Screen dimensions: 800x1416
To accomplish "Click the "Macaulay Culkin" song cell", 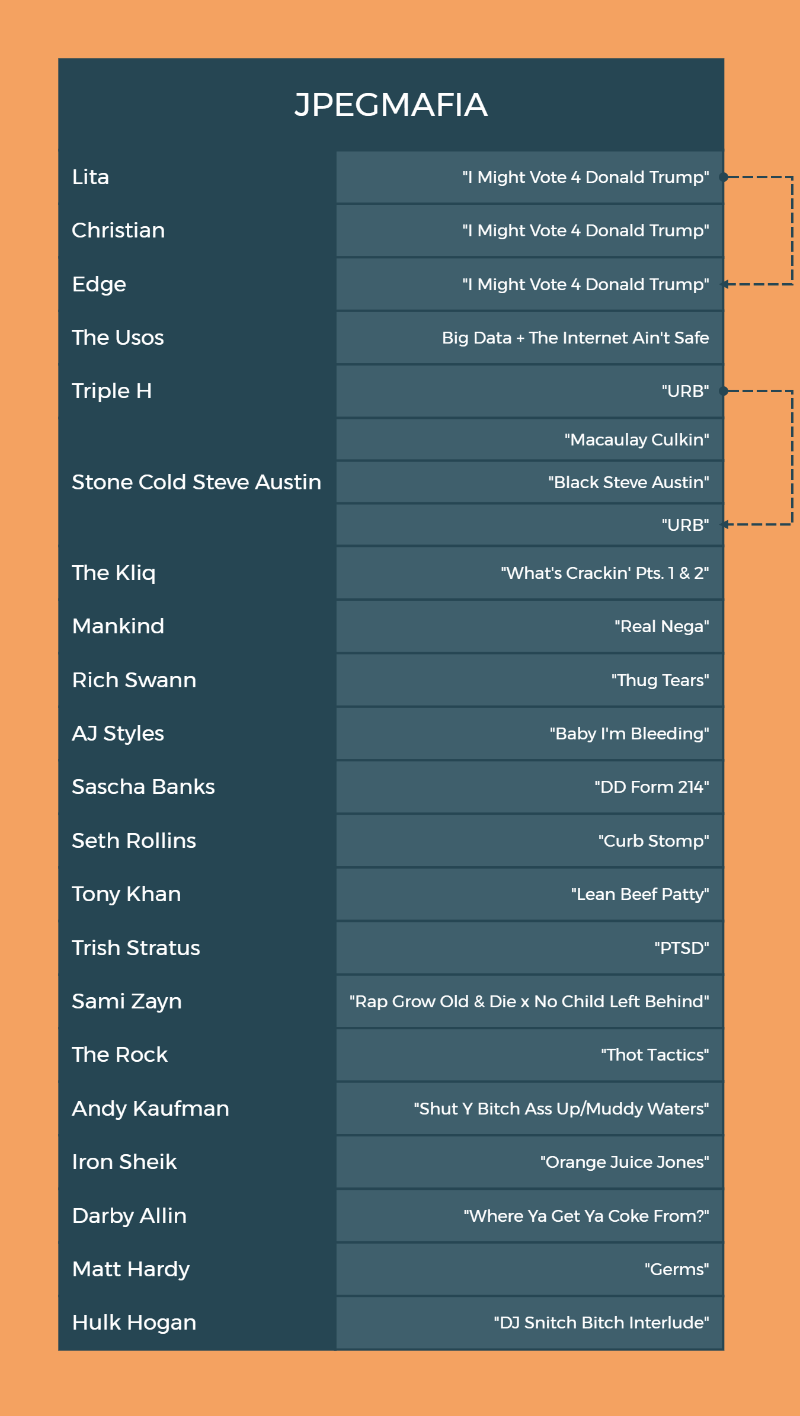I will pos(636,439).
